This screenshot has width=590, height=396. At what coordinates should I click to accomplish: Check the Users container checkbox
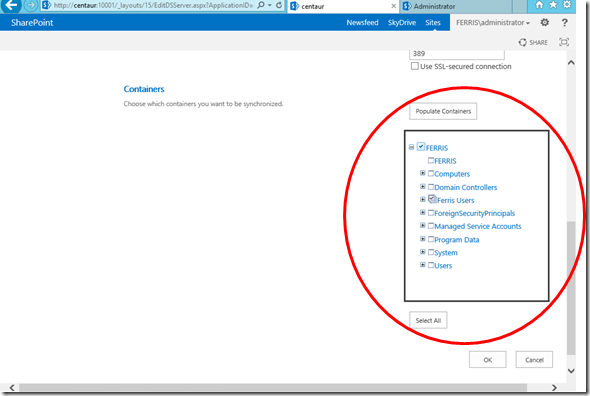tap(431, 265)
